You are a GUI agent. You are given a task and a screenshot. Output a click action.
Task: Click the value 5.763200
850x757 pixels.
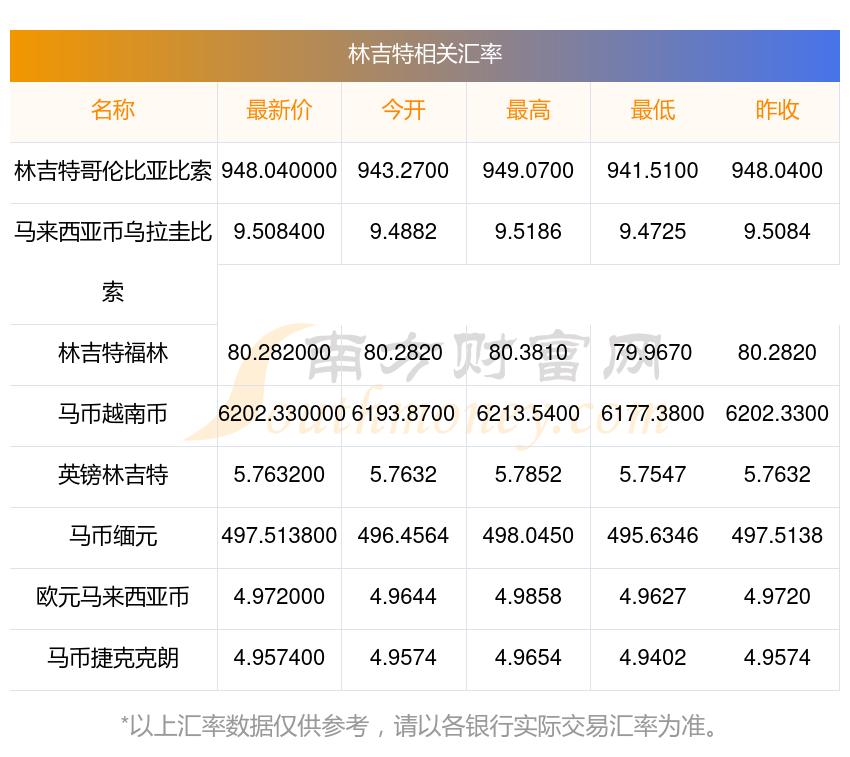click(x=279, y=475)
